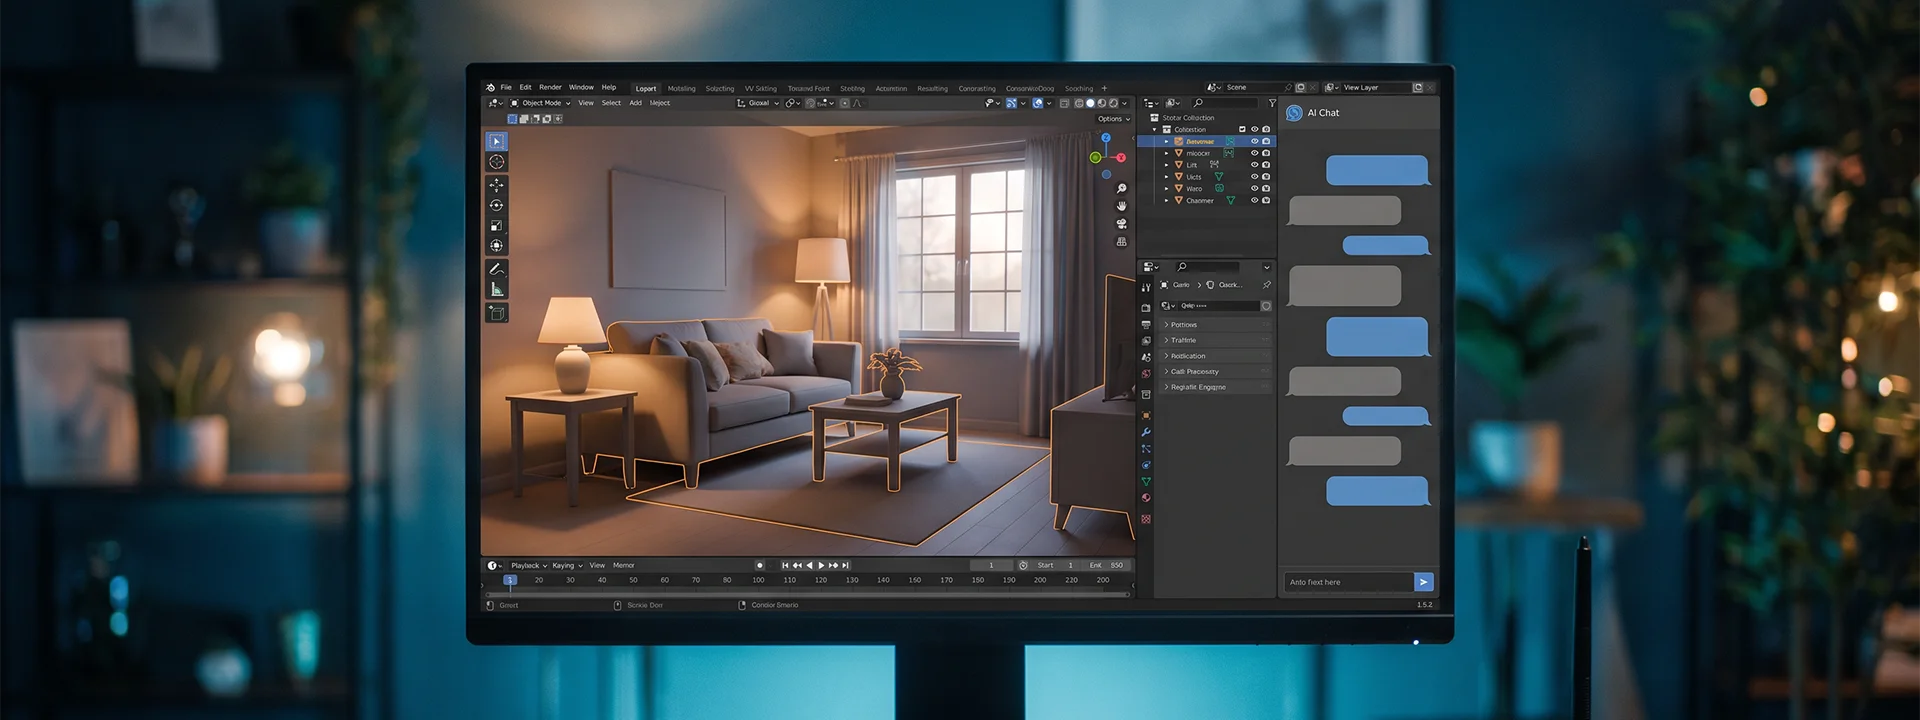This screenshot has height=720, width=1920.
Task: Select the Select Box tool
Action: (x=496, y=141)
